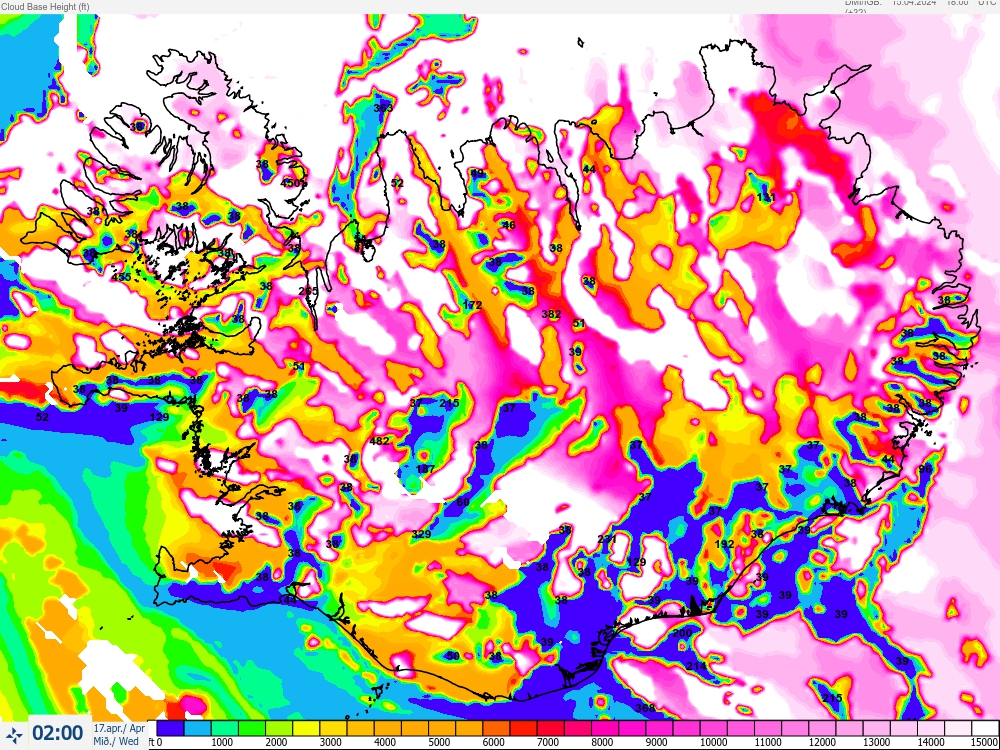The height and width of the screenshot is (750, 1000).
Task: Click the 455 value on the map
Action: [x=121, y=277]
